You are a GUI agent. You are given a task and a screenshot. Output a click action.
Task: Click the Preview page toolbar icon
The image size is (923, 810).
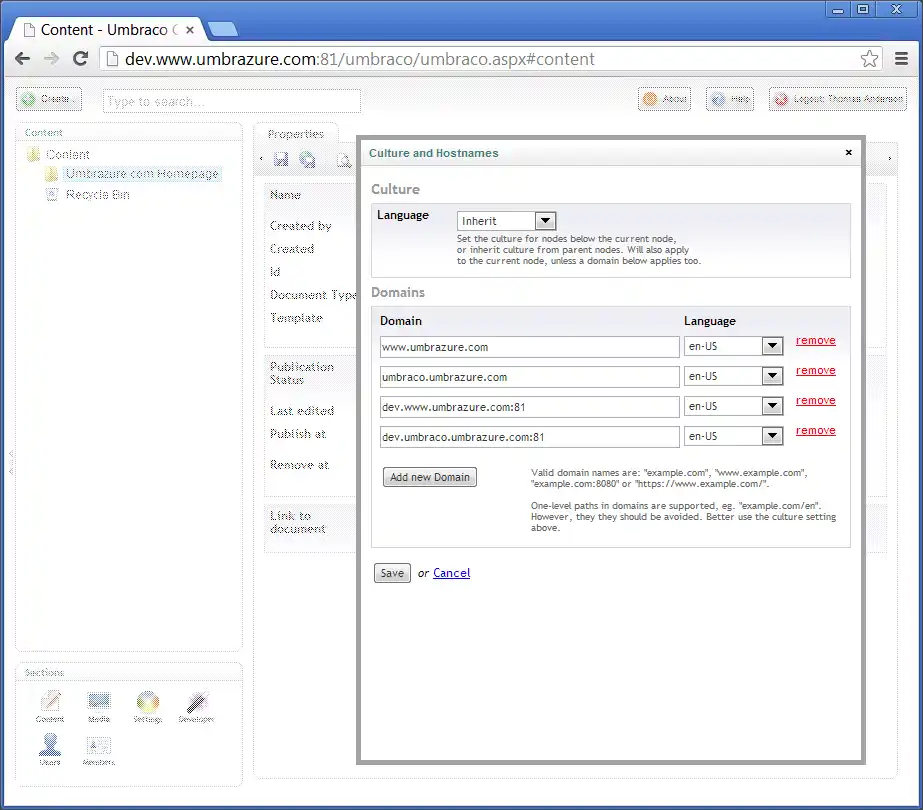click(343, 159)
